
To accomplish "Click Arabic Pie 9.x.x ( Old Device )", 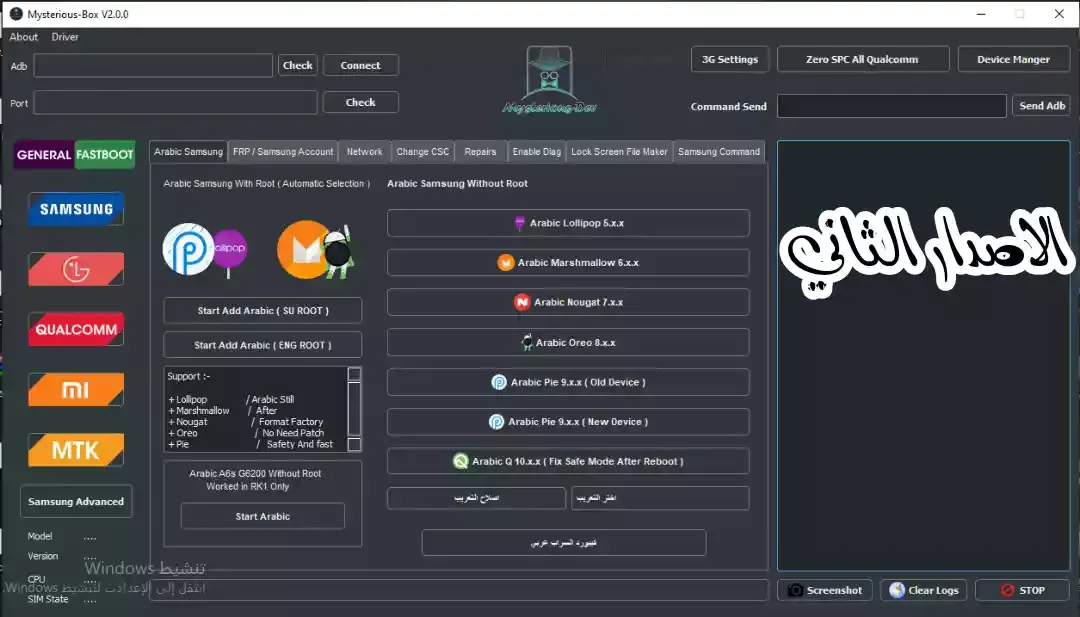I will tap(568, 382).
